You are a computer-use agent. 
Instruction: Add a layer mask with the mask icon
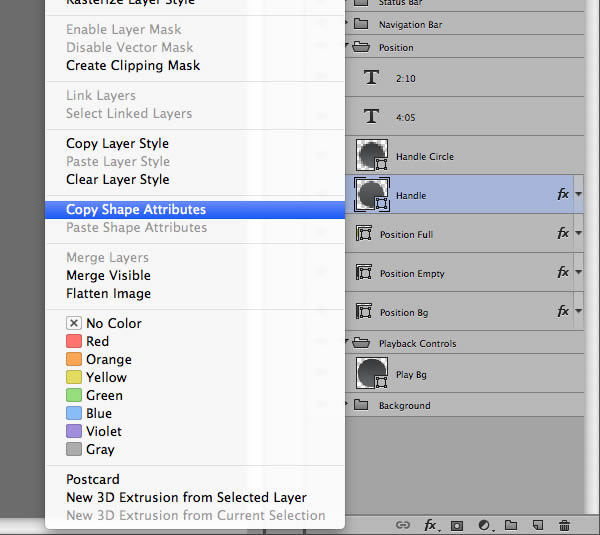[457, 524]
